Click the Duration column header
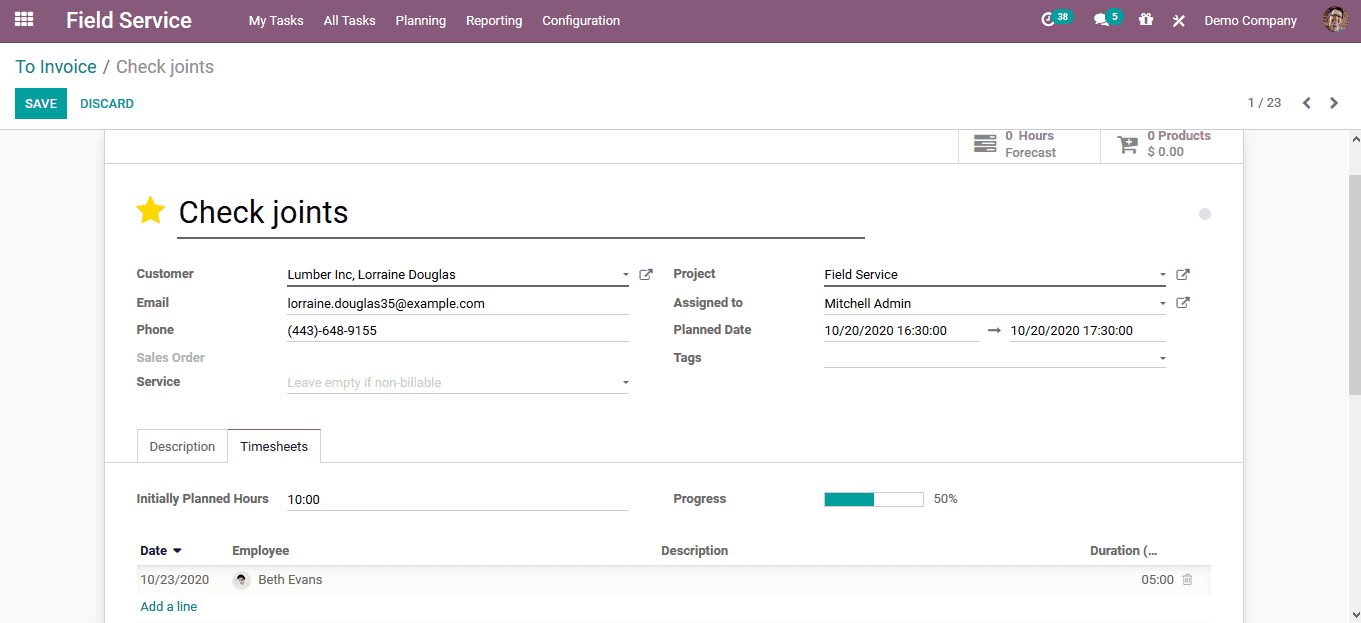1361x623 pixels. tap(1123, 550)
